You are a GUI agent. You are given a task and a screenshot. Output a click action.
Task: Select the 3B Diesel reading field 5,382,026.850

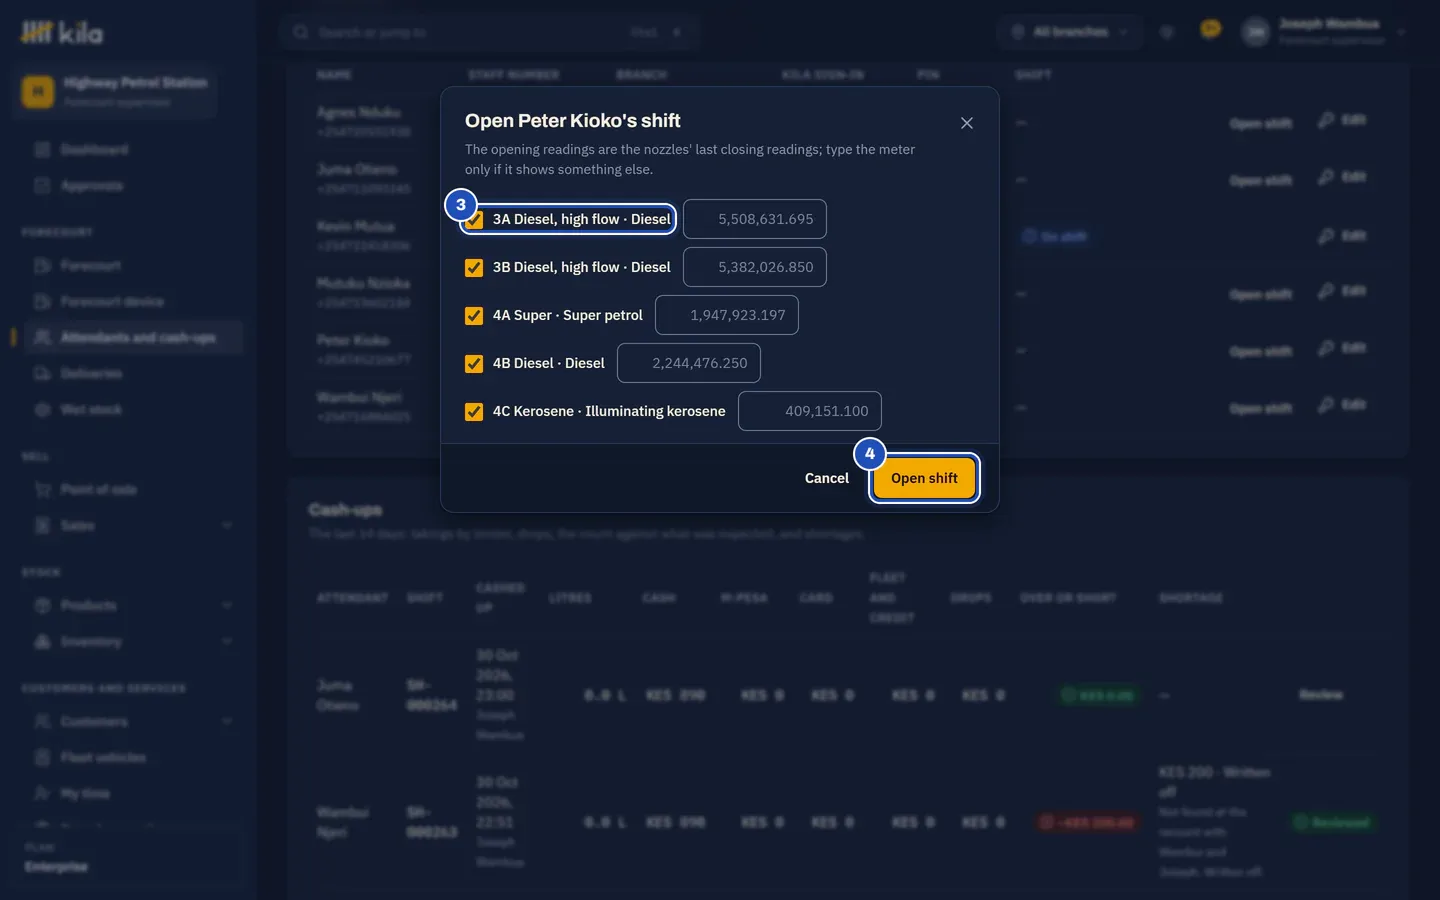pyautogui.click(x=755, y=267)
